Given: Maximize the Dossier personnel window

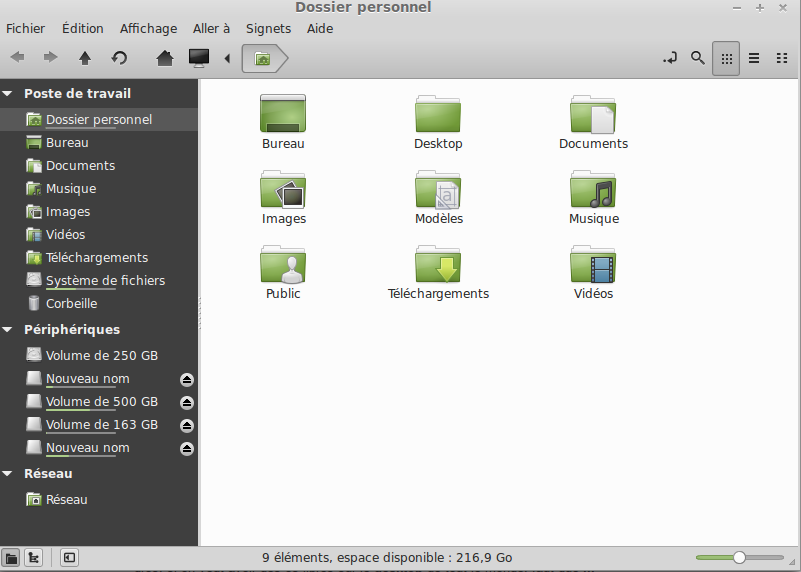Looking at the screenshot, I should pyautogui.click(x=760, y=8).
